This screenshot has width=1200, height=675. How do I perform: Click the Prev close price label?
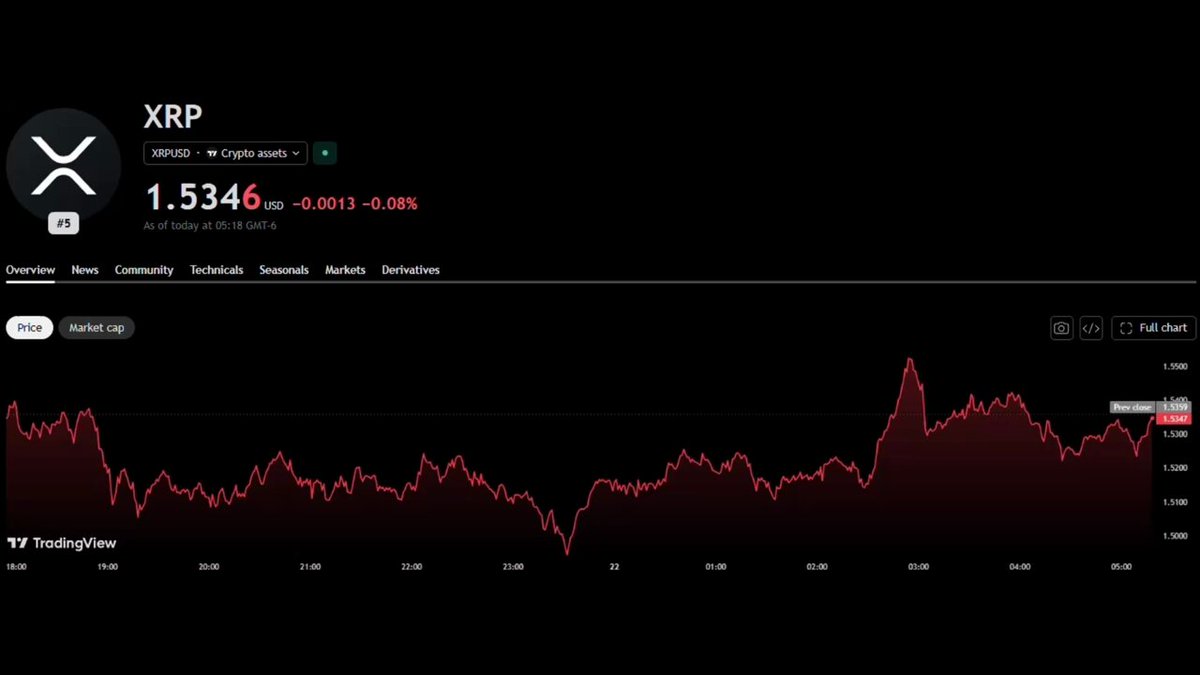[x=1133, y=407]
